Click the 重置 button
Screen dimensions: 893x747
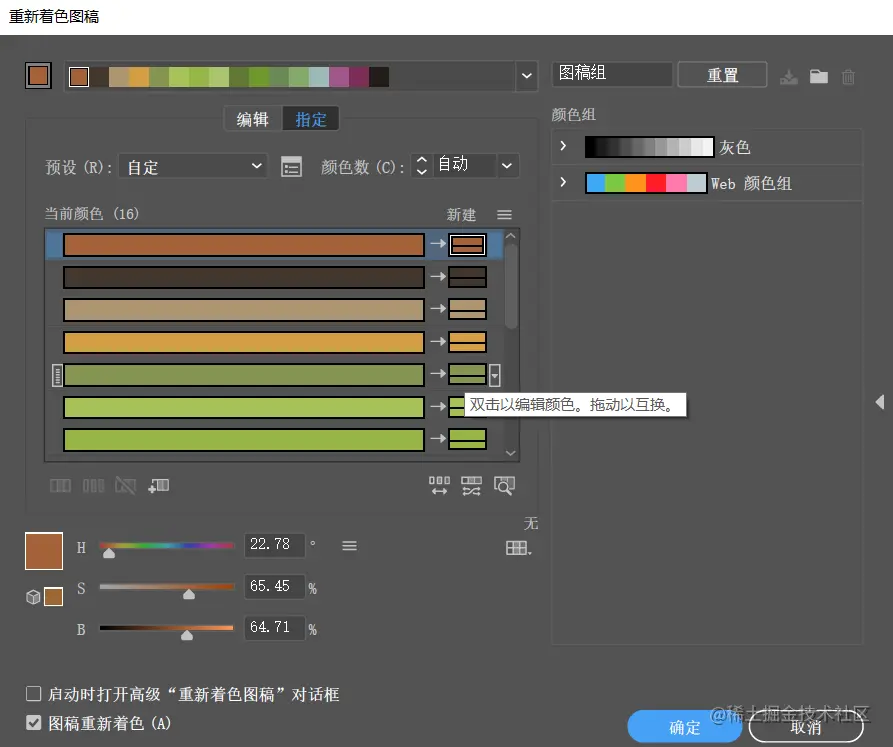click(x=722, y=75)
